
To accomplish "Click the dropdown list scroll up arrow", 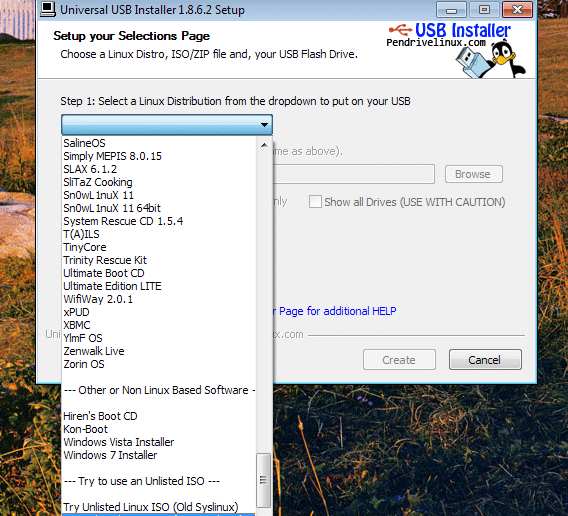I will pos(264,145).
